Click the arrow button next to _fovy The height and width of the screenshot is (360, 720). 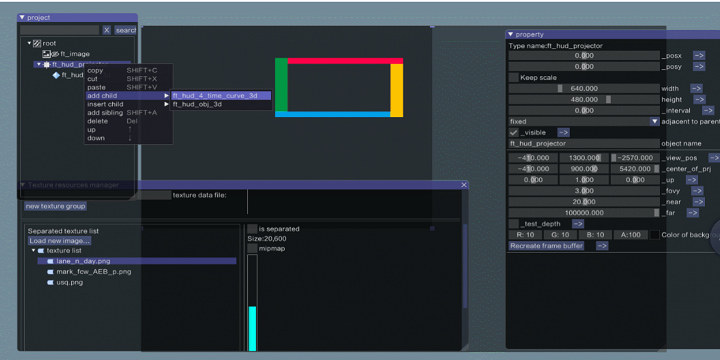[697, 191]
